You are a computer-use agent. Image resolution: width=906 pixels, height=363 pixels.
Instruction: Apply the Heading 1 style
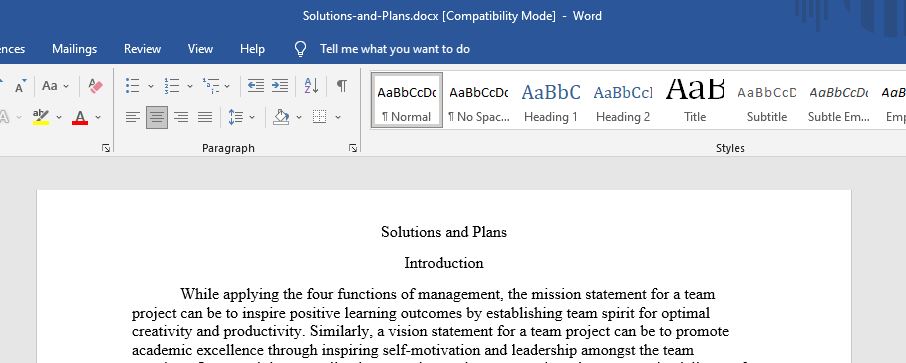551,100
